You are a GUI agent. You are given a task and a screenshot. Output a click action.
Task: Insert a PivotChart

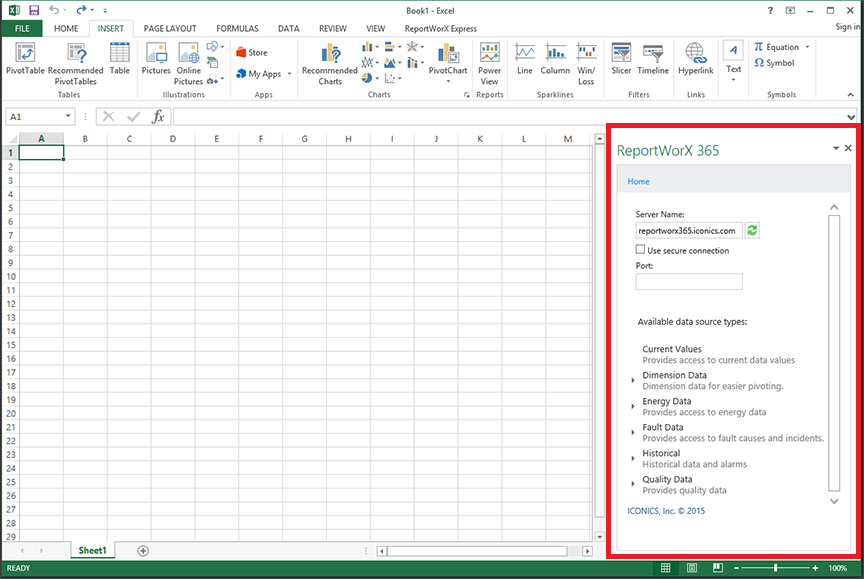[x=447, y=64]
